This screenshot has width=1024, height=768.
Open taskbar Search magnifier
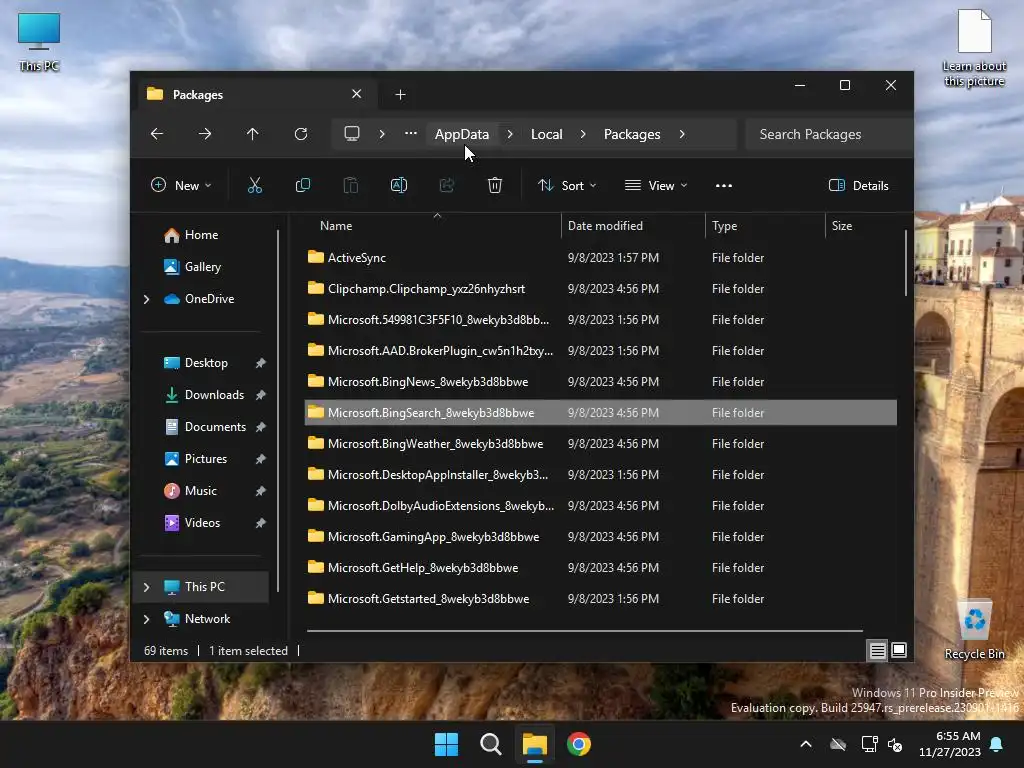coord(490,744)
